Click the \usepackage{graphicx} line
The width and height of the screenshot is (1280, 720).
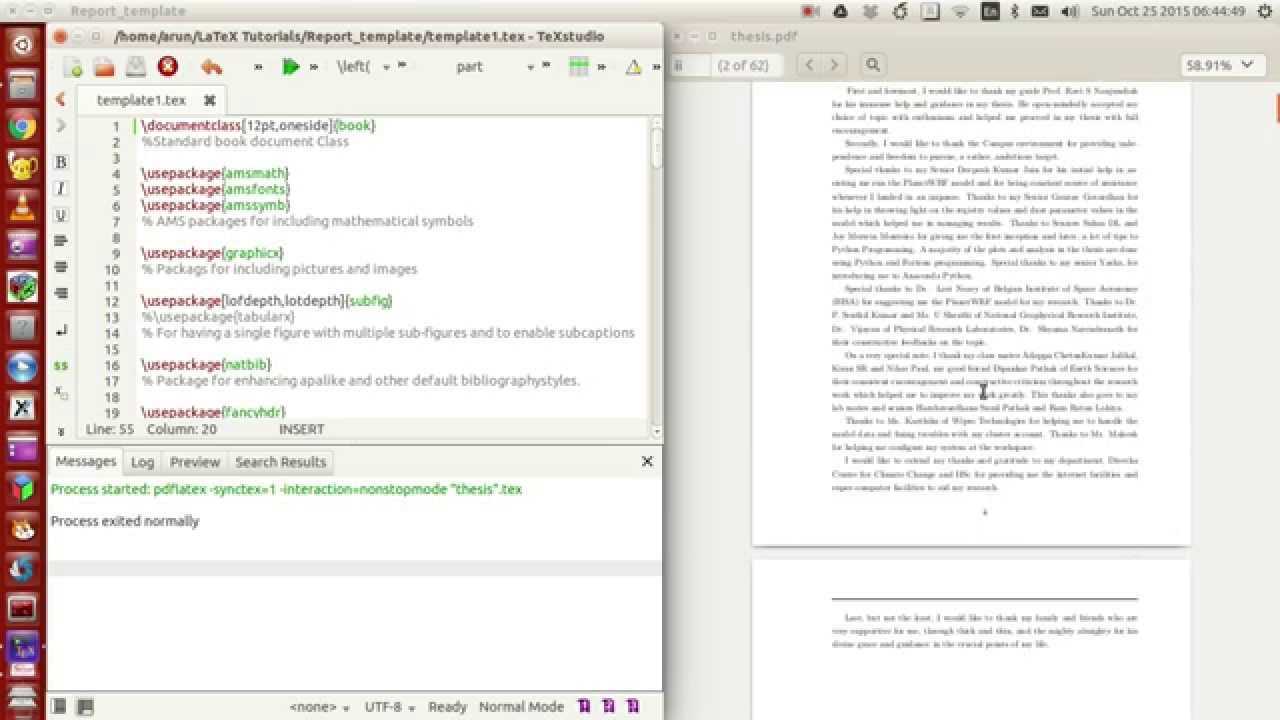(212, 253)
